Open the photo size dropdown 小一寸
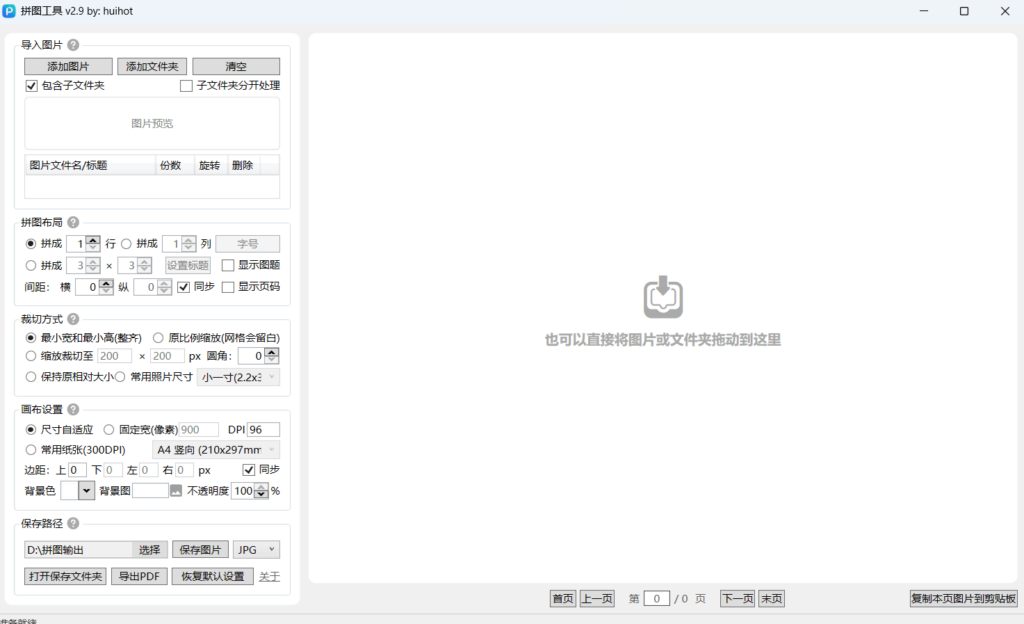 tap(238, 377)
